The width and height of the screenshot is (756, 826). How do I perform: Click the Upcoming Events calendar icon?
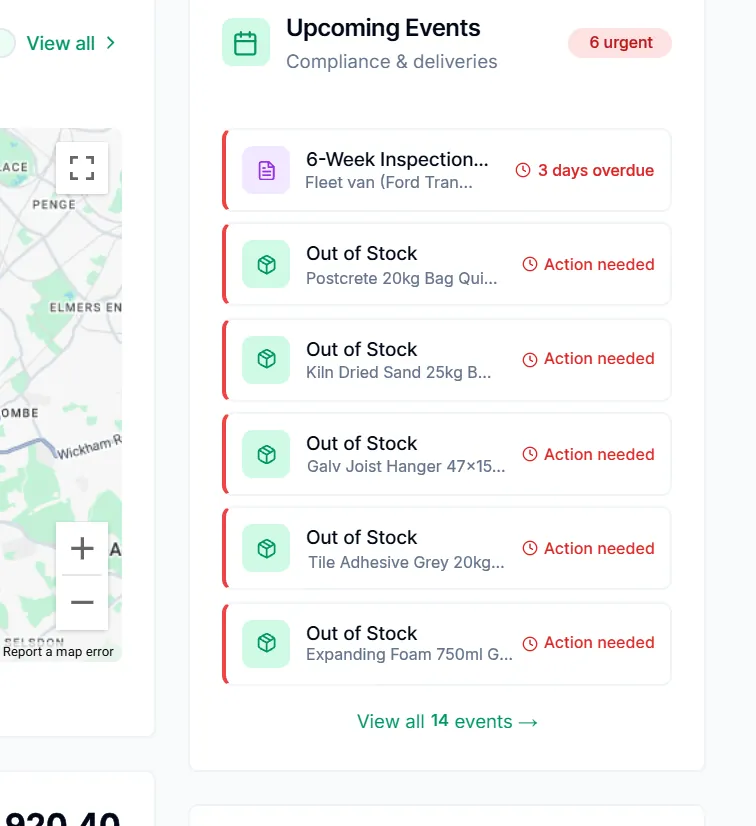click(246, 43)
